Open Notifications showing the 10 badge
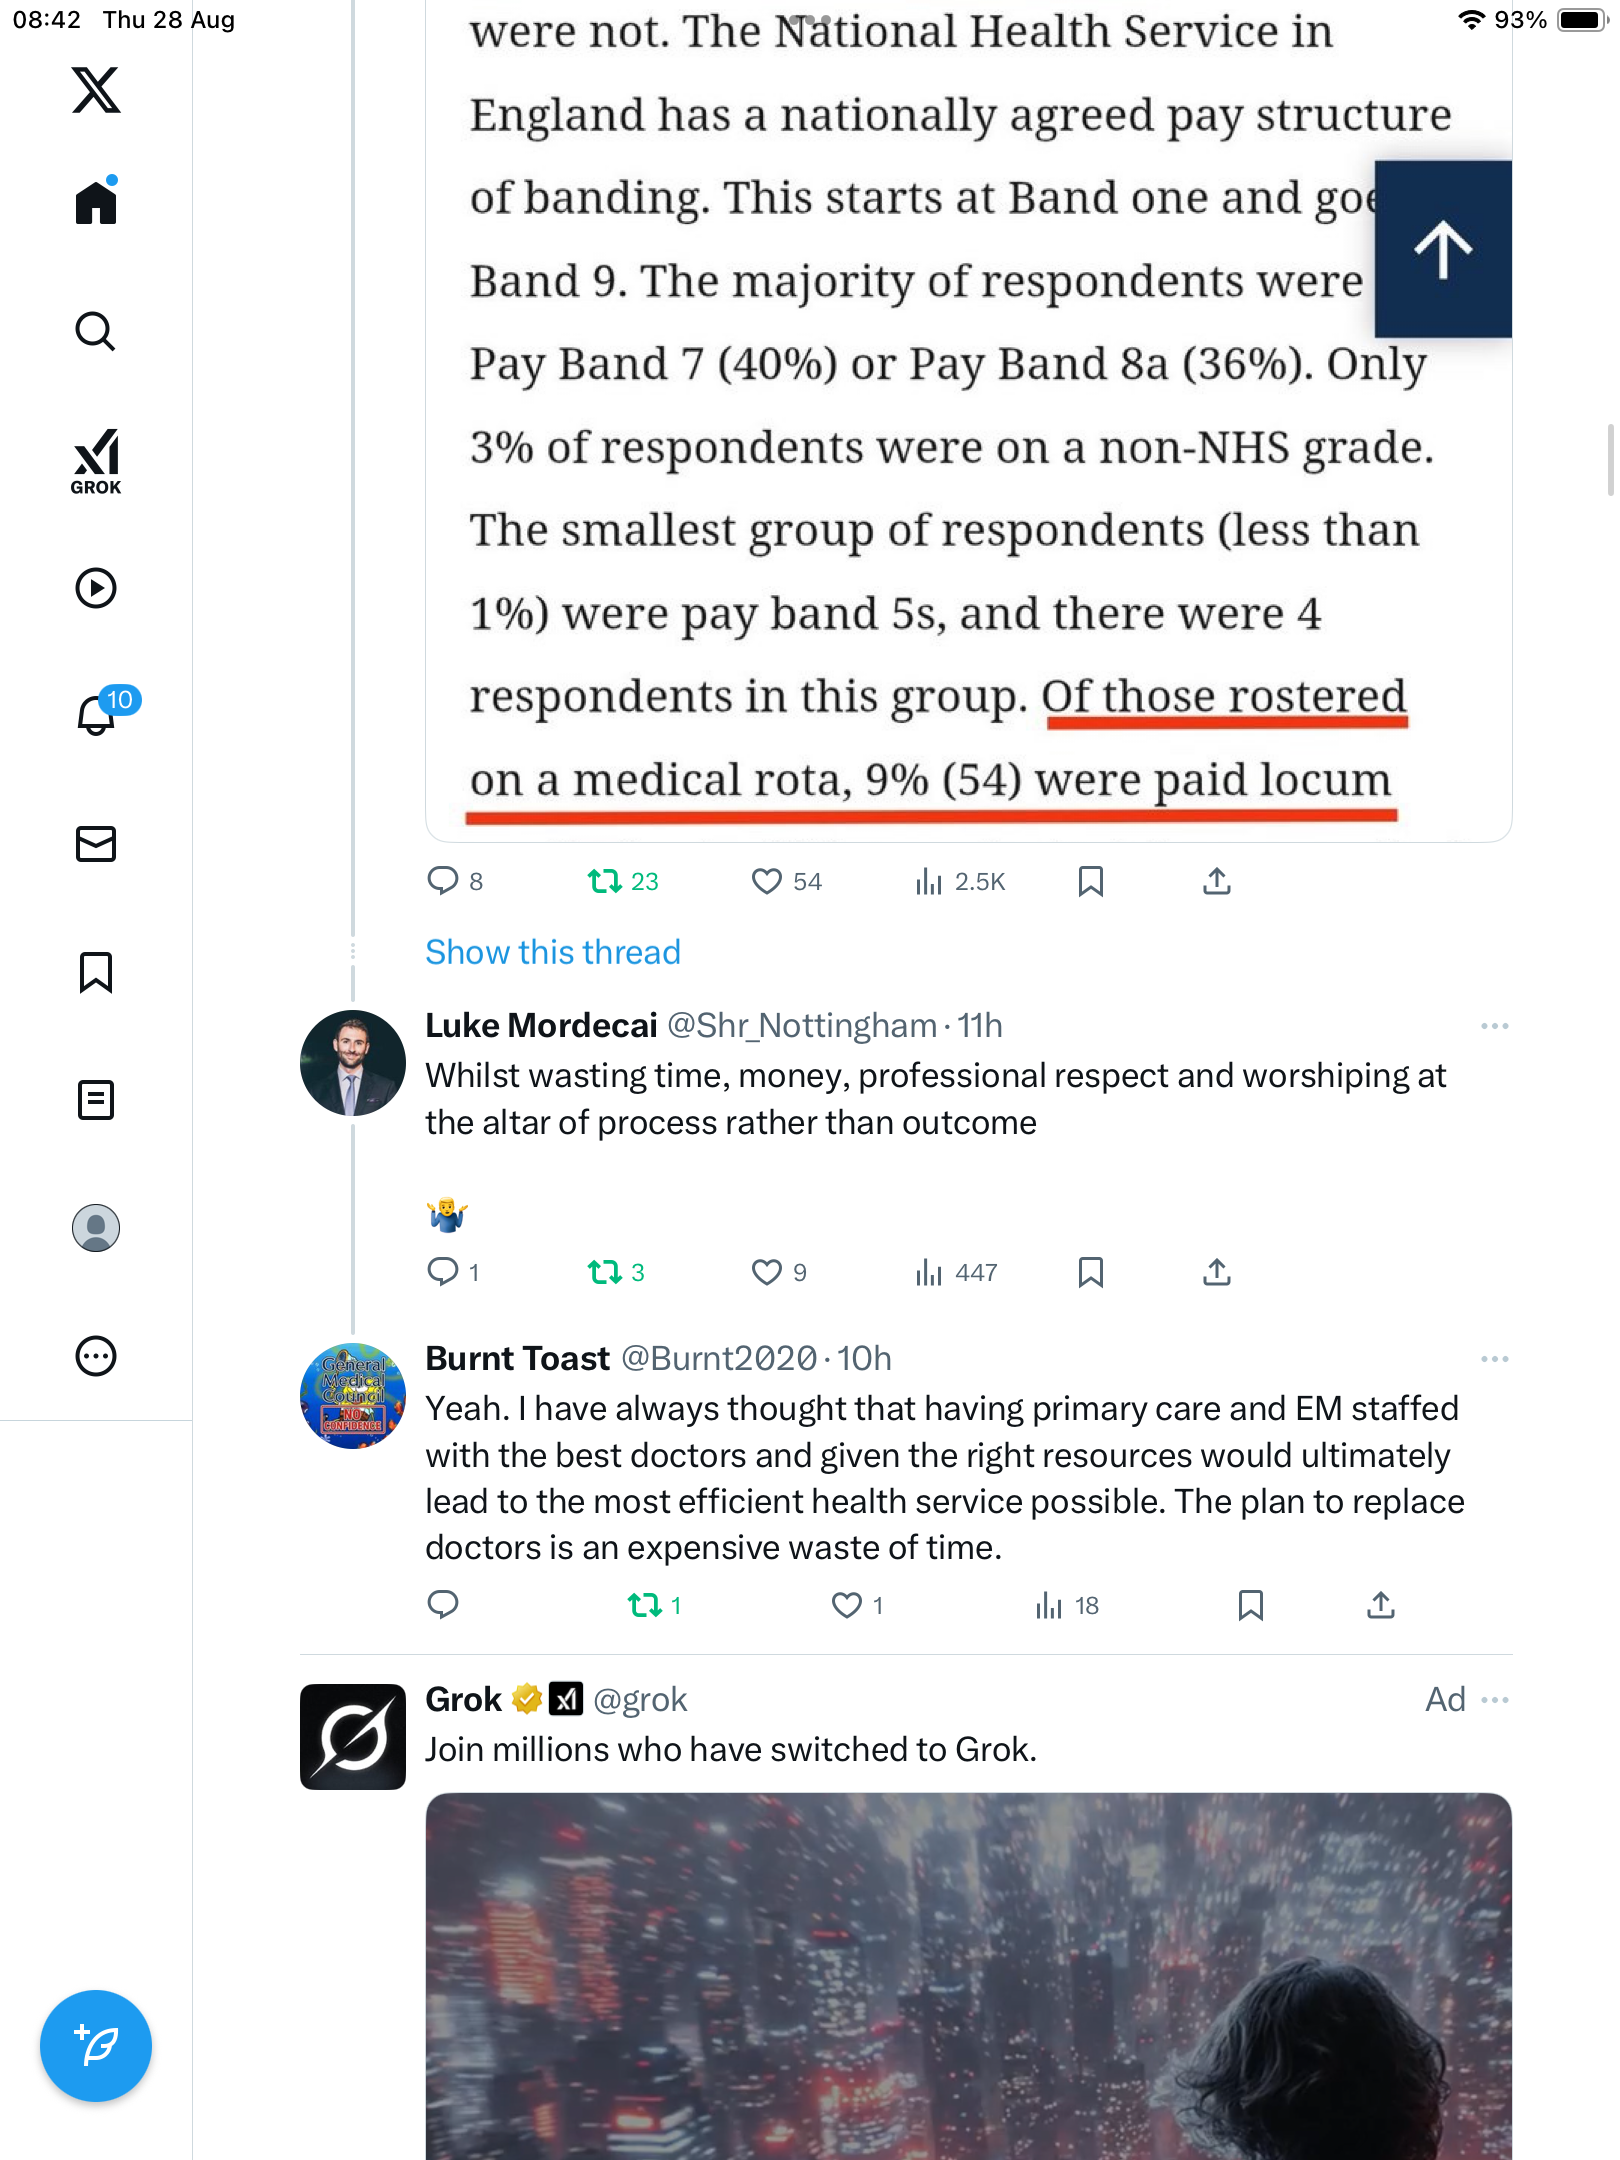The height and width of the screenshot is (2160, 1620). 98,714
